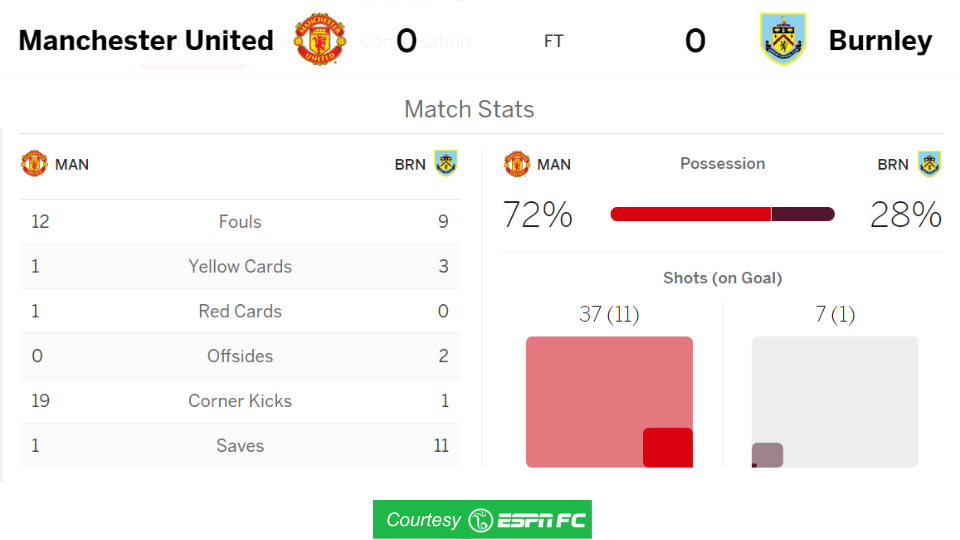Image resolution: width=960 pixels, height=540 pixels.
Task: Open the Courtesy ESPN FC banner
Action: (x=482, y=519)
